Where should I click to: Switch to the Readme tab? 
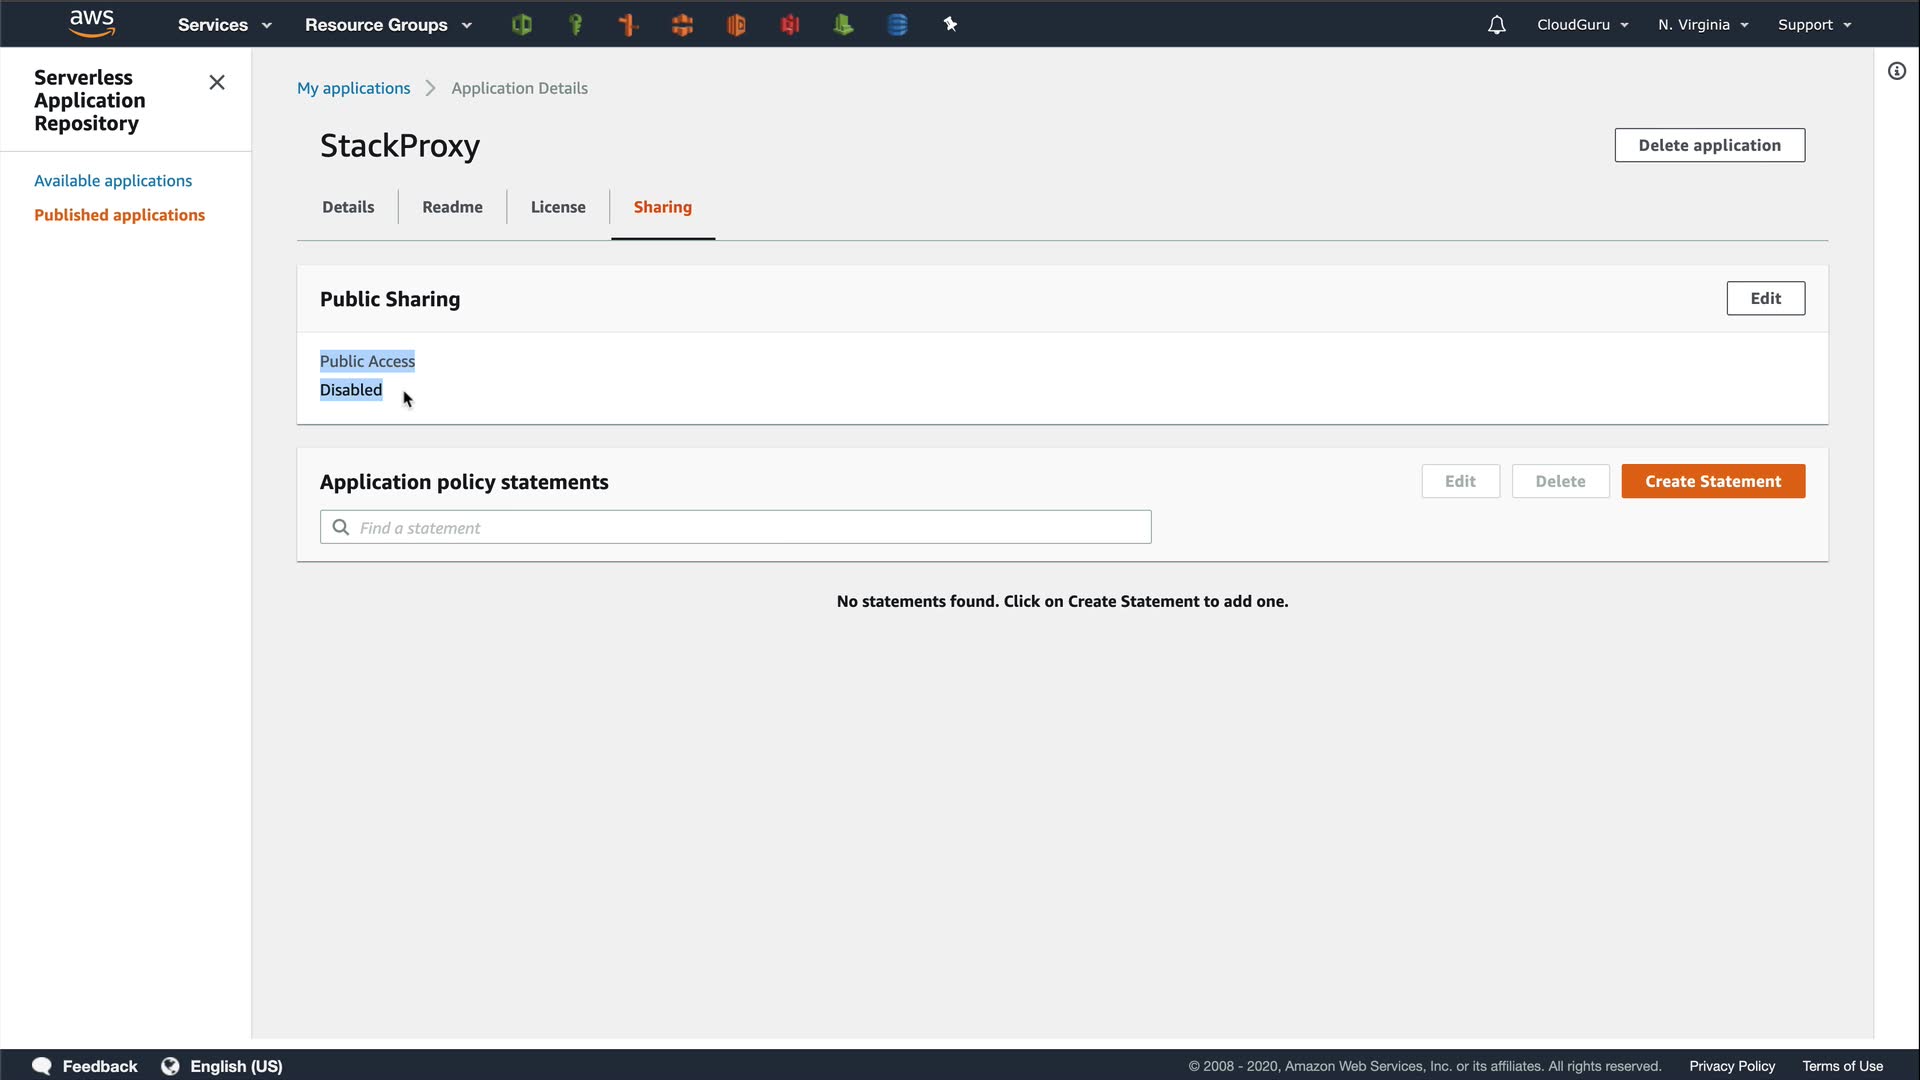pyautogui.click(x=452, y=207)
